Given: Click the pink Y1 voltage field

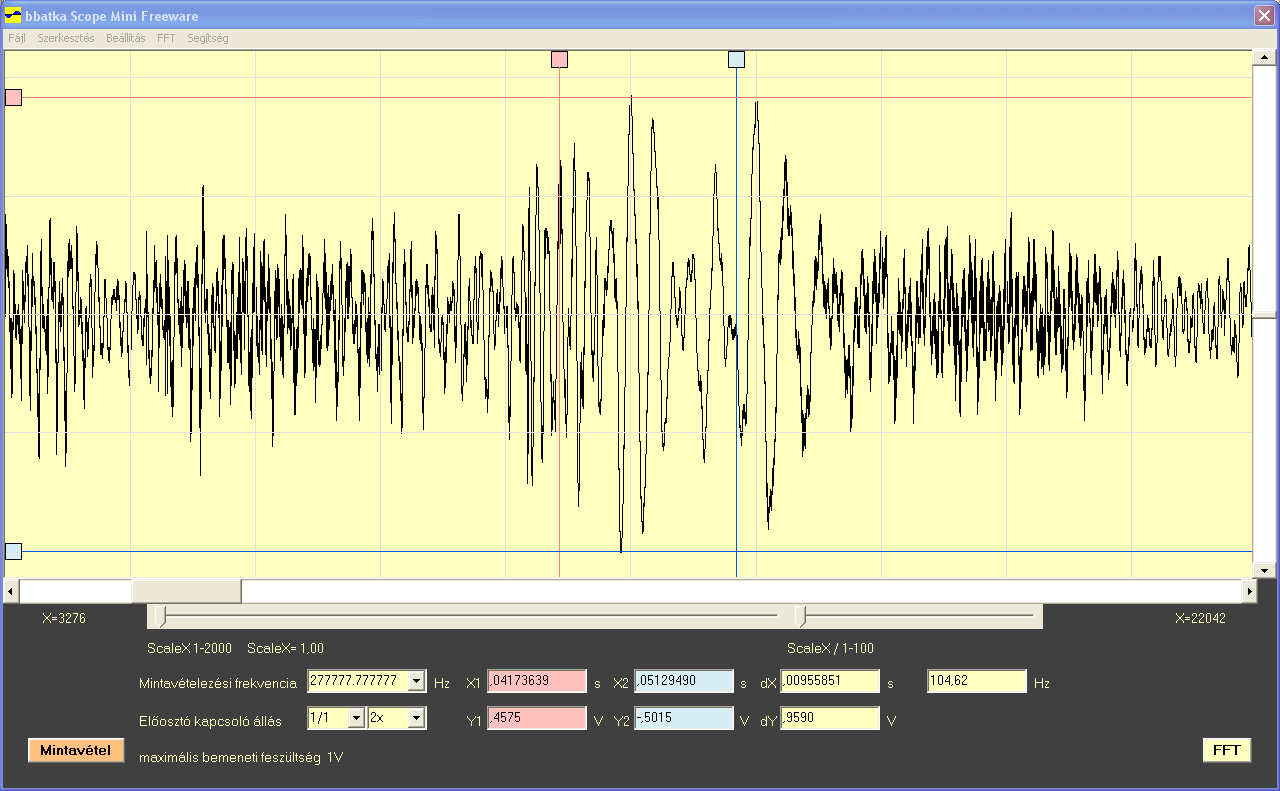Looking at the screenshot, I should (x=536, y=718).
